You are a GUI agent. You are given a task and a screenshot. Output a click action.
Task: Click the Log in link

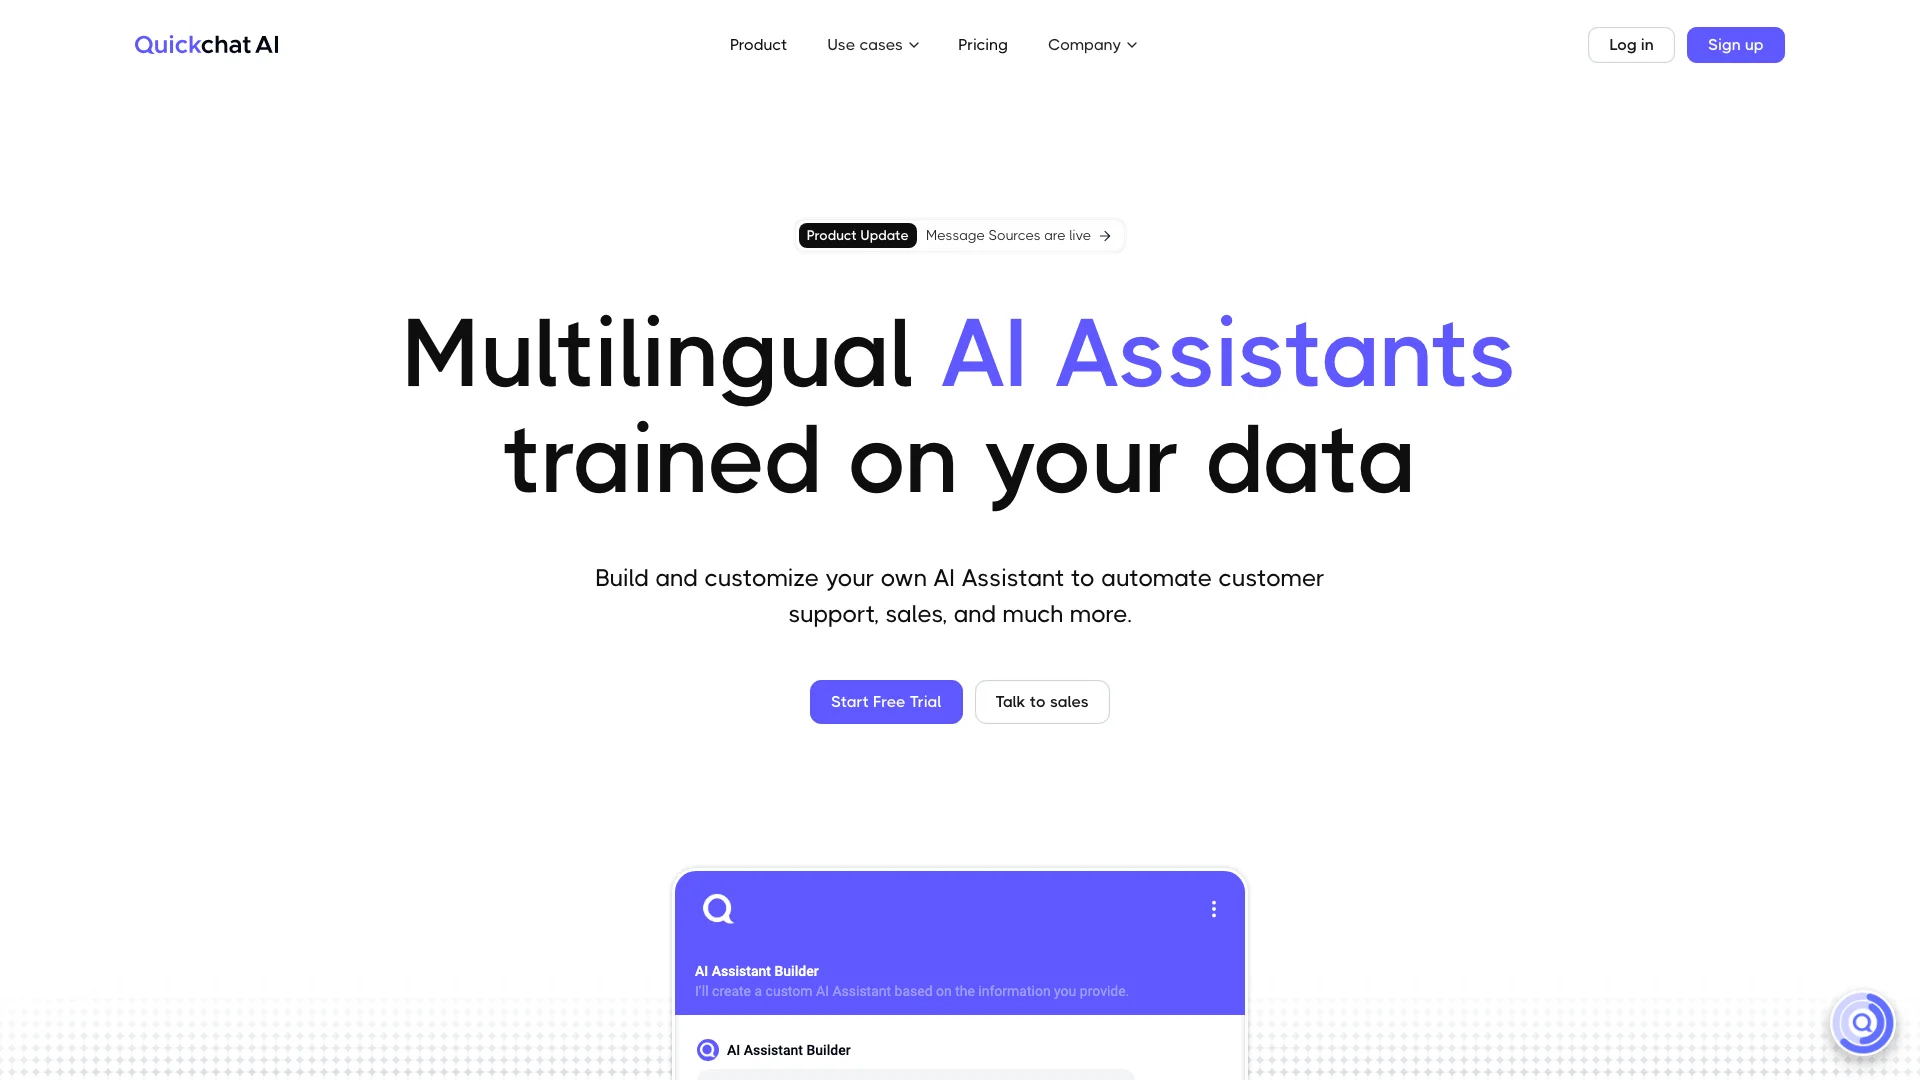coord(1631,44)
